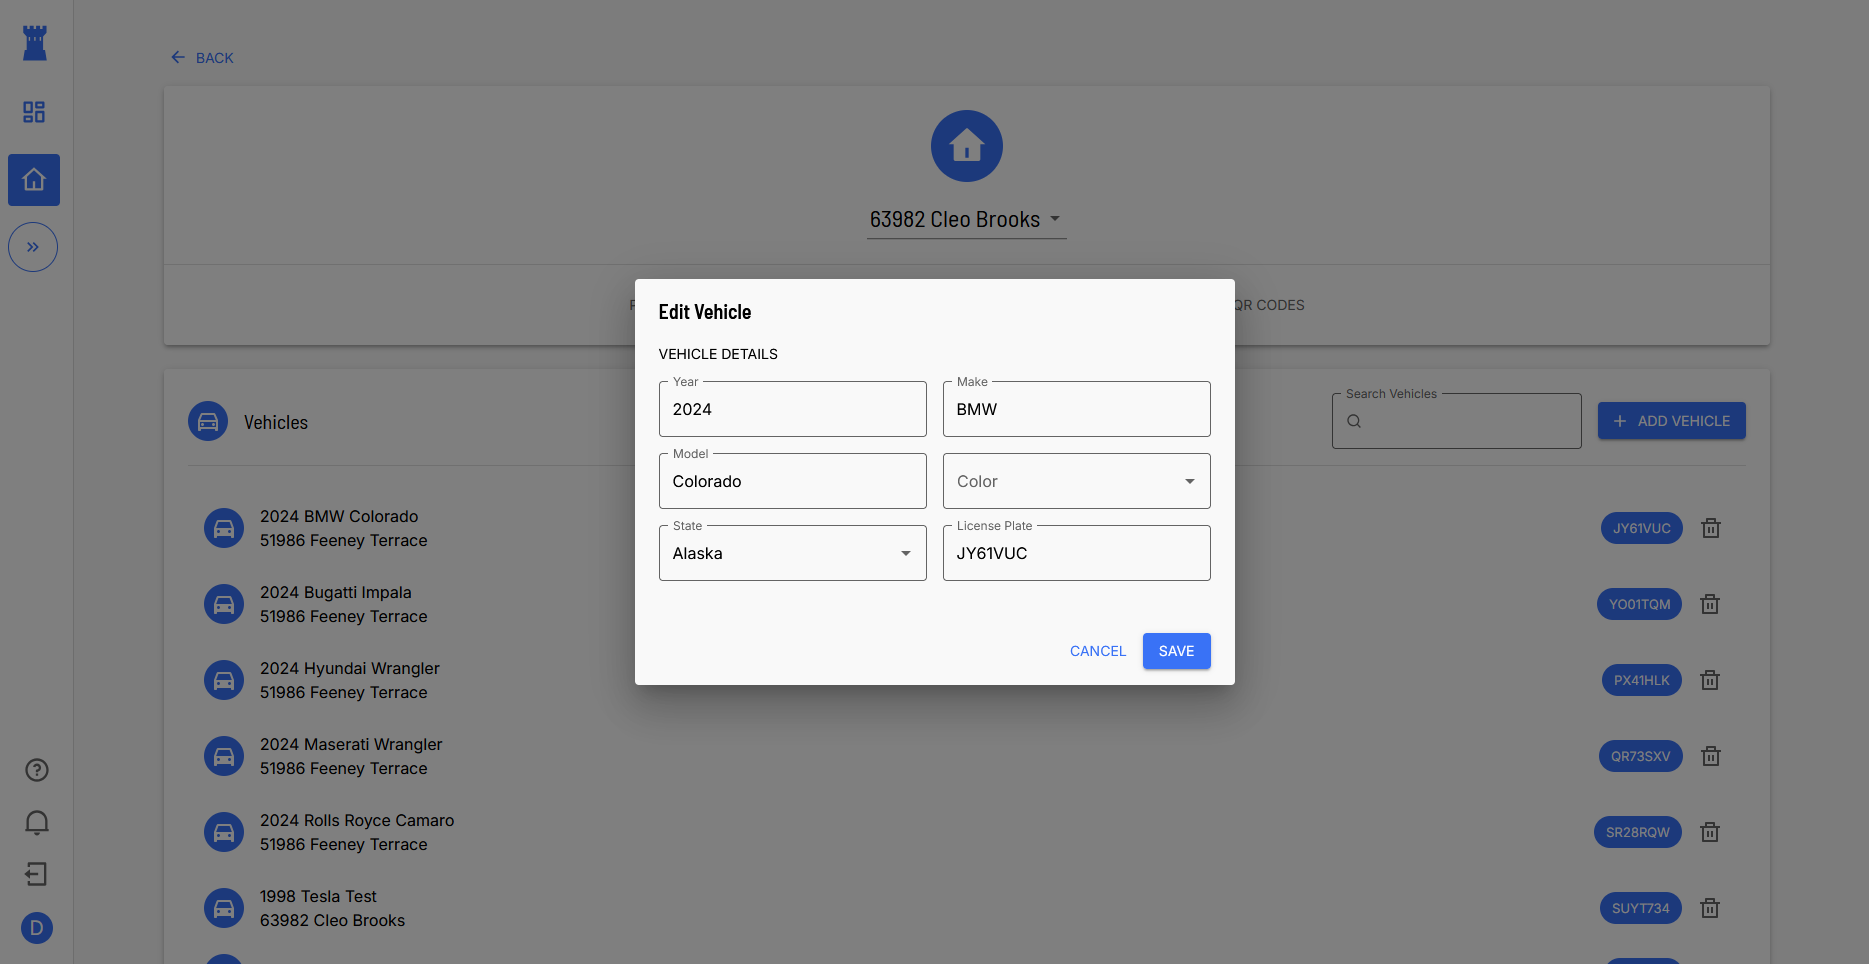Select the home icon in sidebar
Image resolution: width=1869 pixels, height=964 pixels.
(x=34, y=180)
